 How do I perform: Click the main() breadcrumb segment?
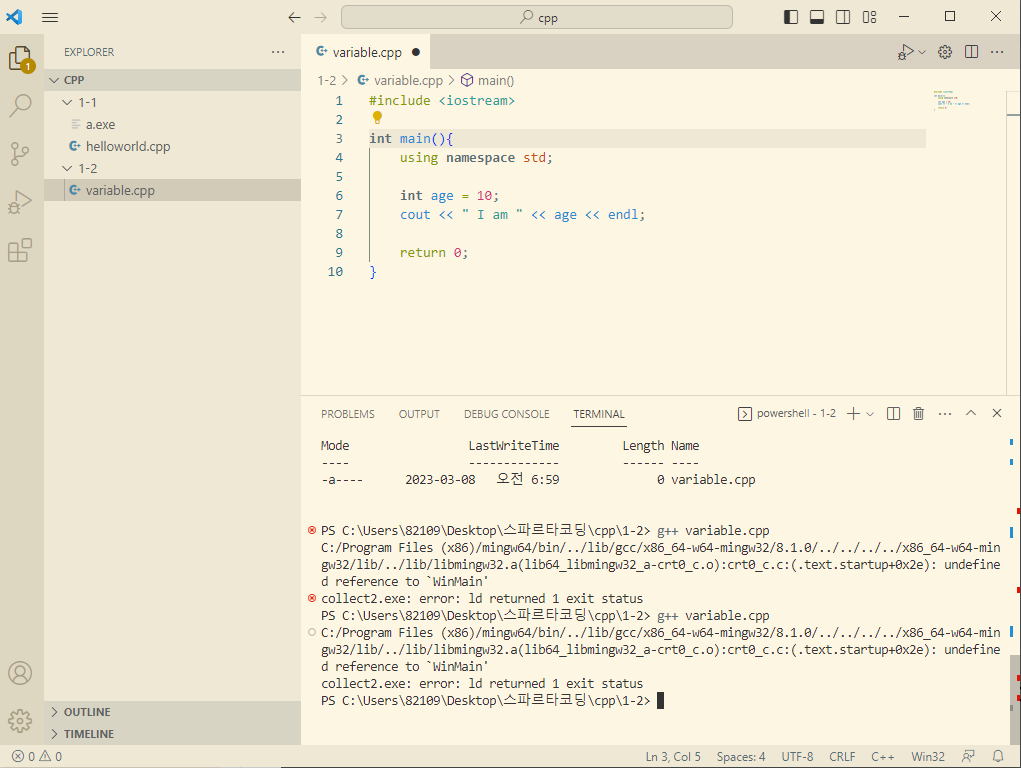(x=487, y=81)
